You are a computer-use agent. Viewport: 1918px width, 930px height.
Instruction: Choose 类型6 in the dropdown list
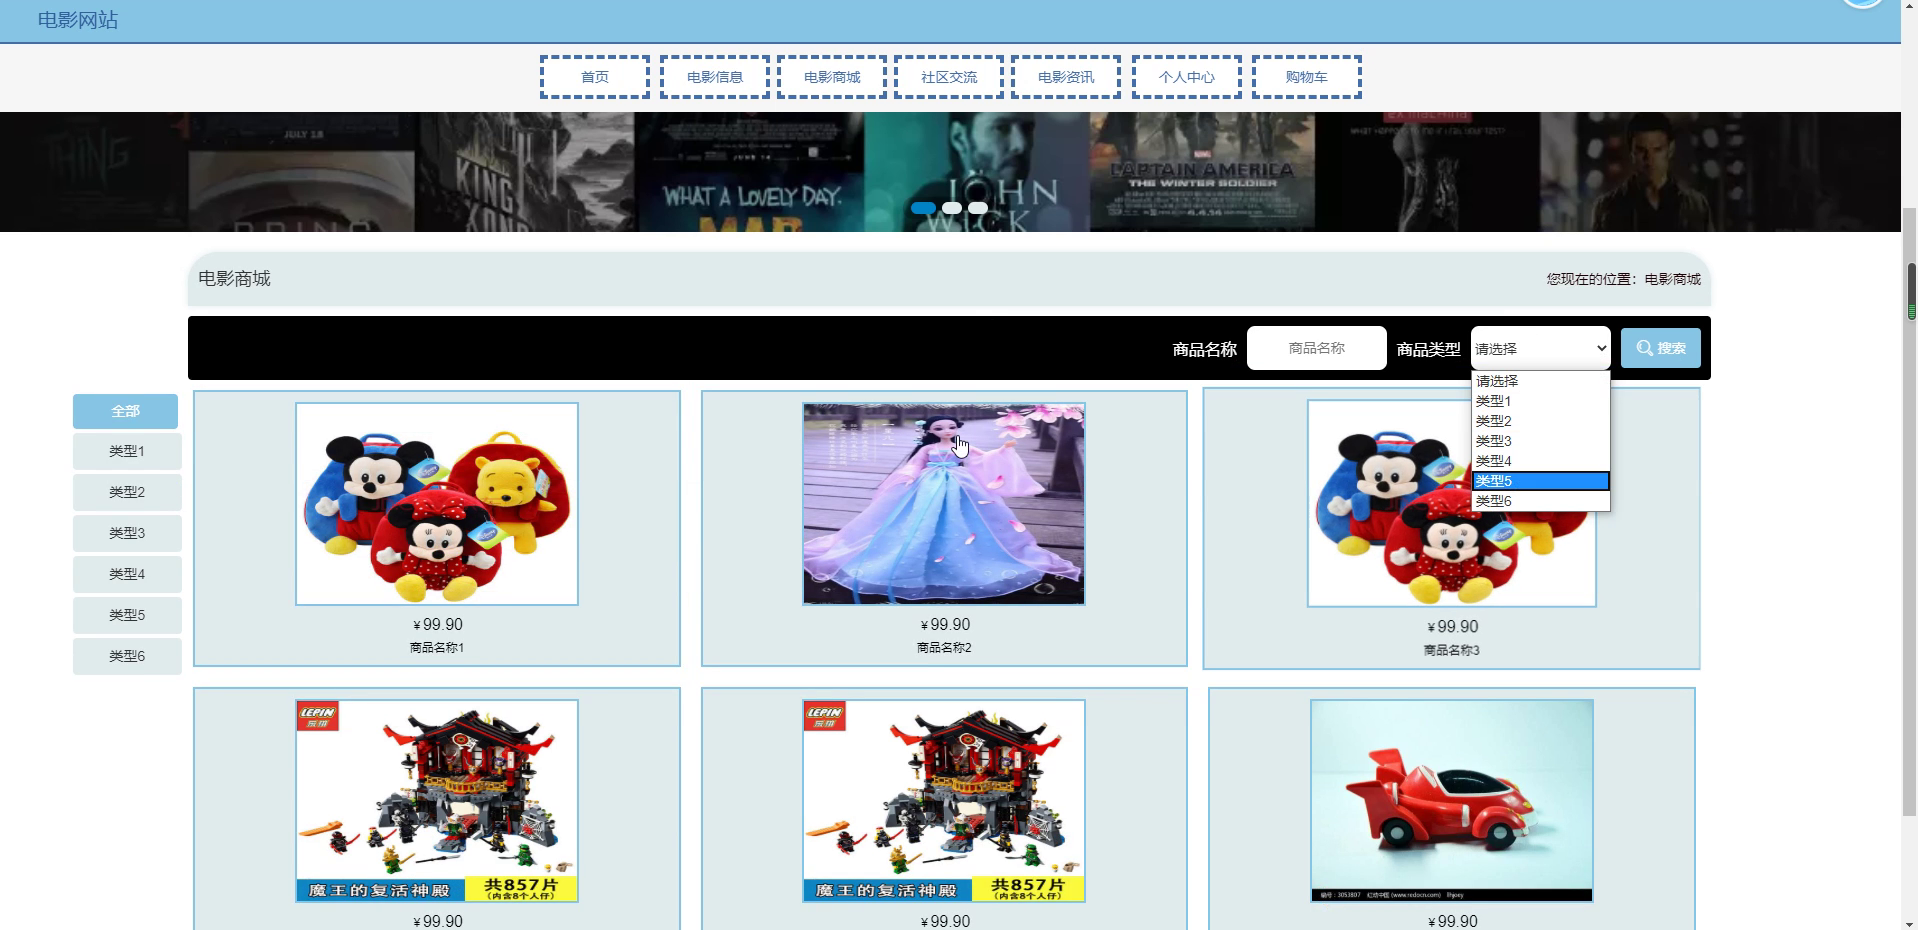[x=1541, y=501]
